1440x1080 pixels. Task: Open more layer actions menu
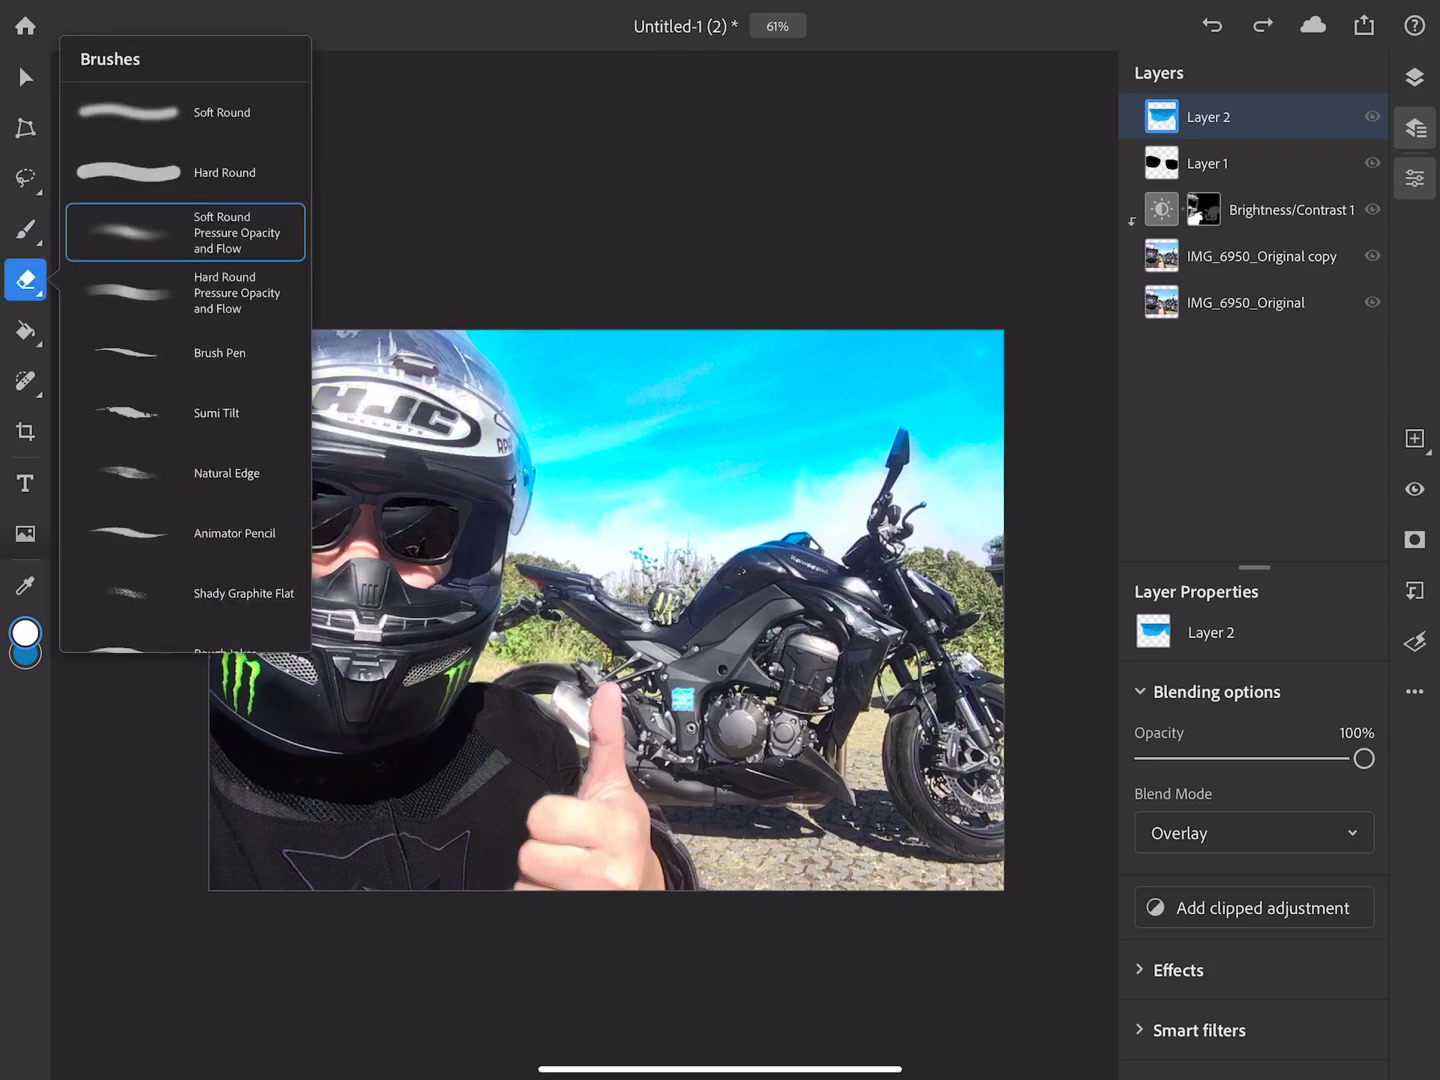click(x=1414, y=692)
